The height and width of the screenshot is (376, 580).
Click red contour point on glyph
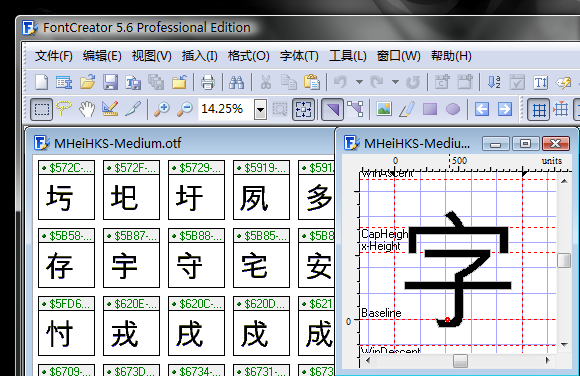pyautogui.click(x=447, y=319)
